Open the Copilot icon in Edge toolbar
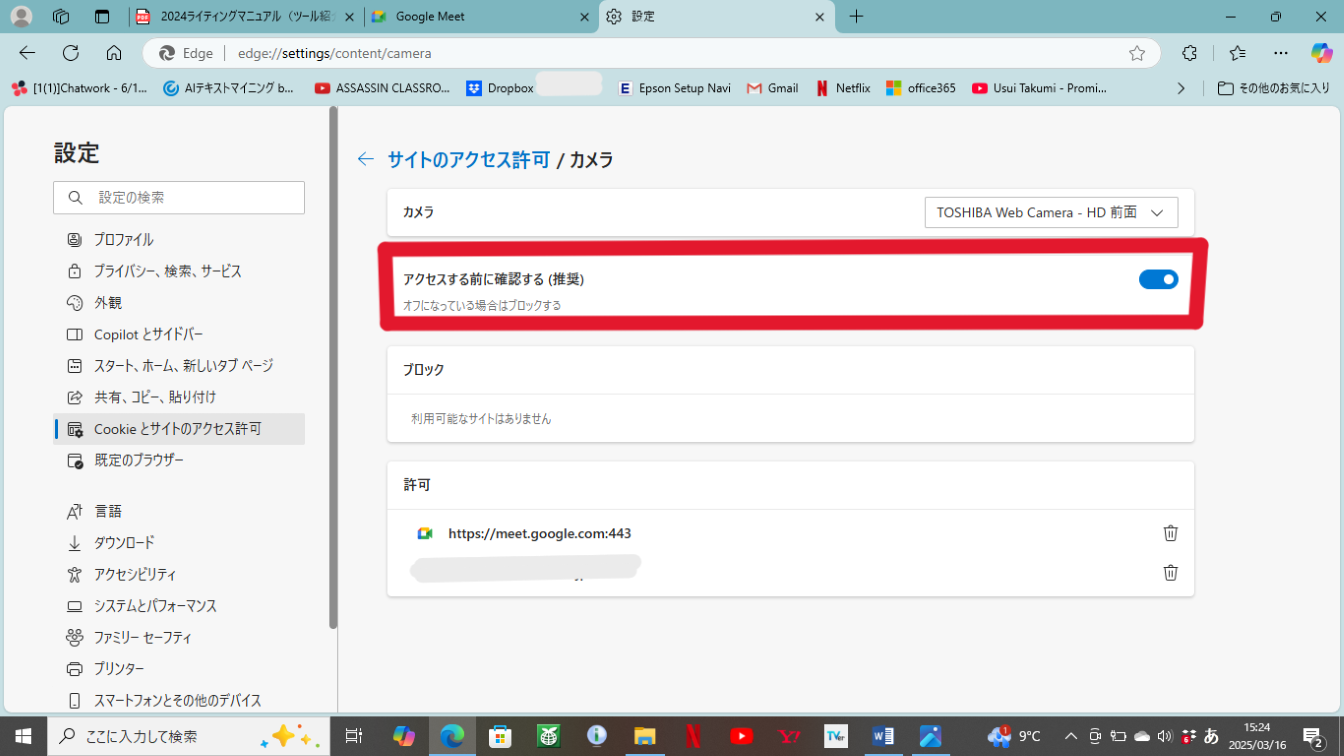The width and height of the screenshot is (1344, 756). (x=1321, y=53)
